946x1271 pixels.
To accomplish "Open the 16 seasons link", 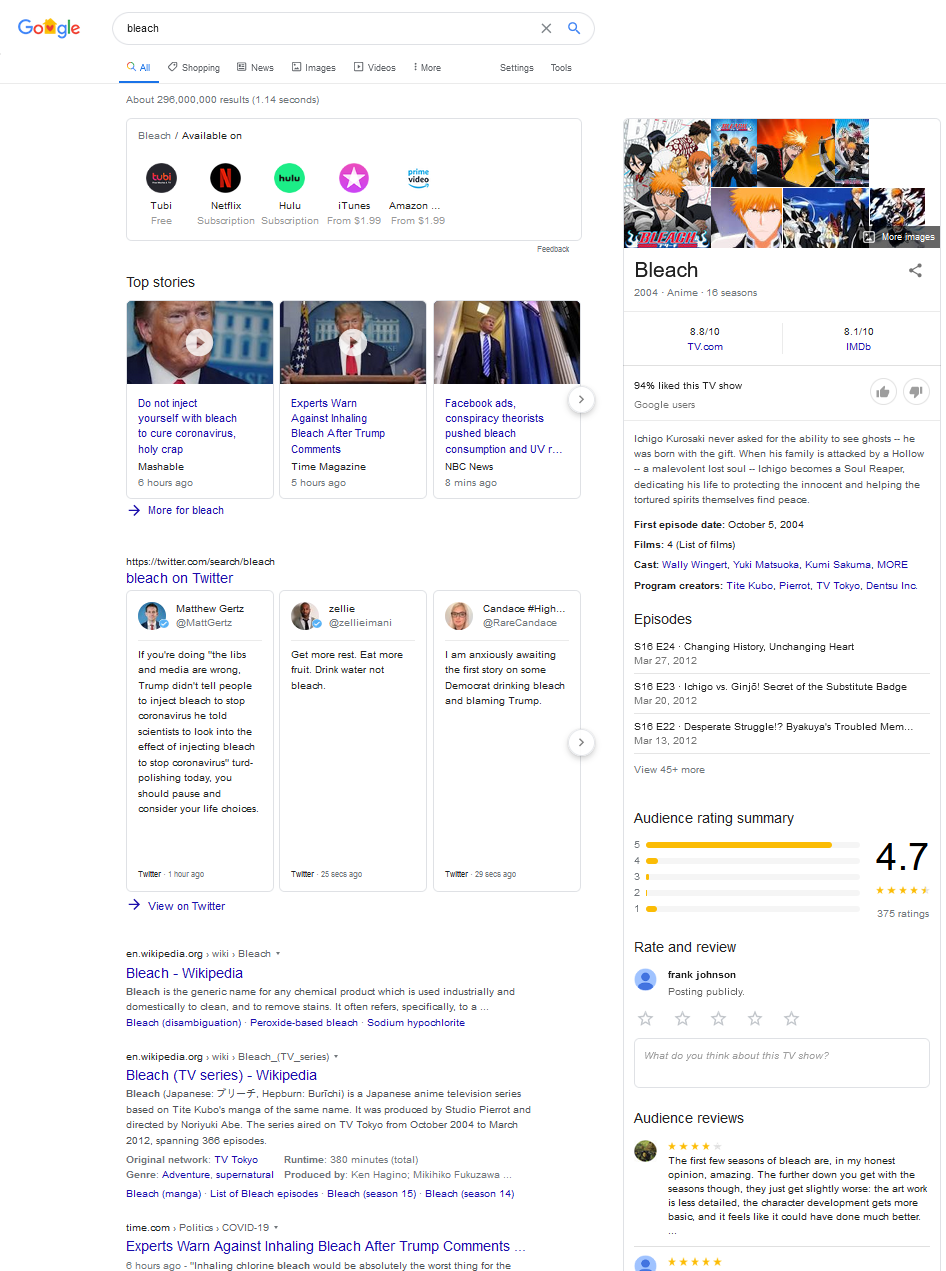I will click(x=731, y=293).
